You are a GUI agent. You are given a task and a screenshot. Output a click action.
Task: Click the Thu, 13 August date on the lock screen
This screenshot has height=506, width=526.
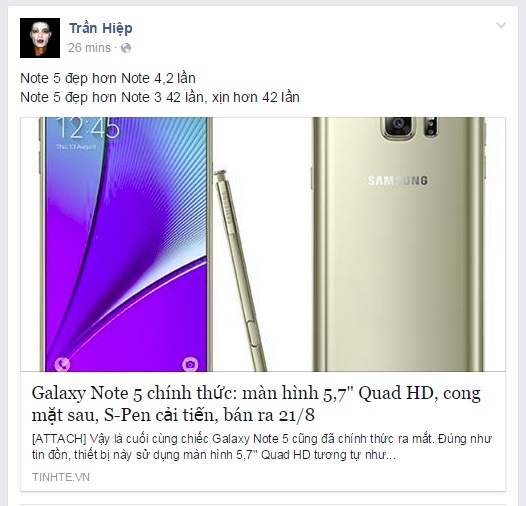coord(76,147)
